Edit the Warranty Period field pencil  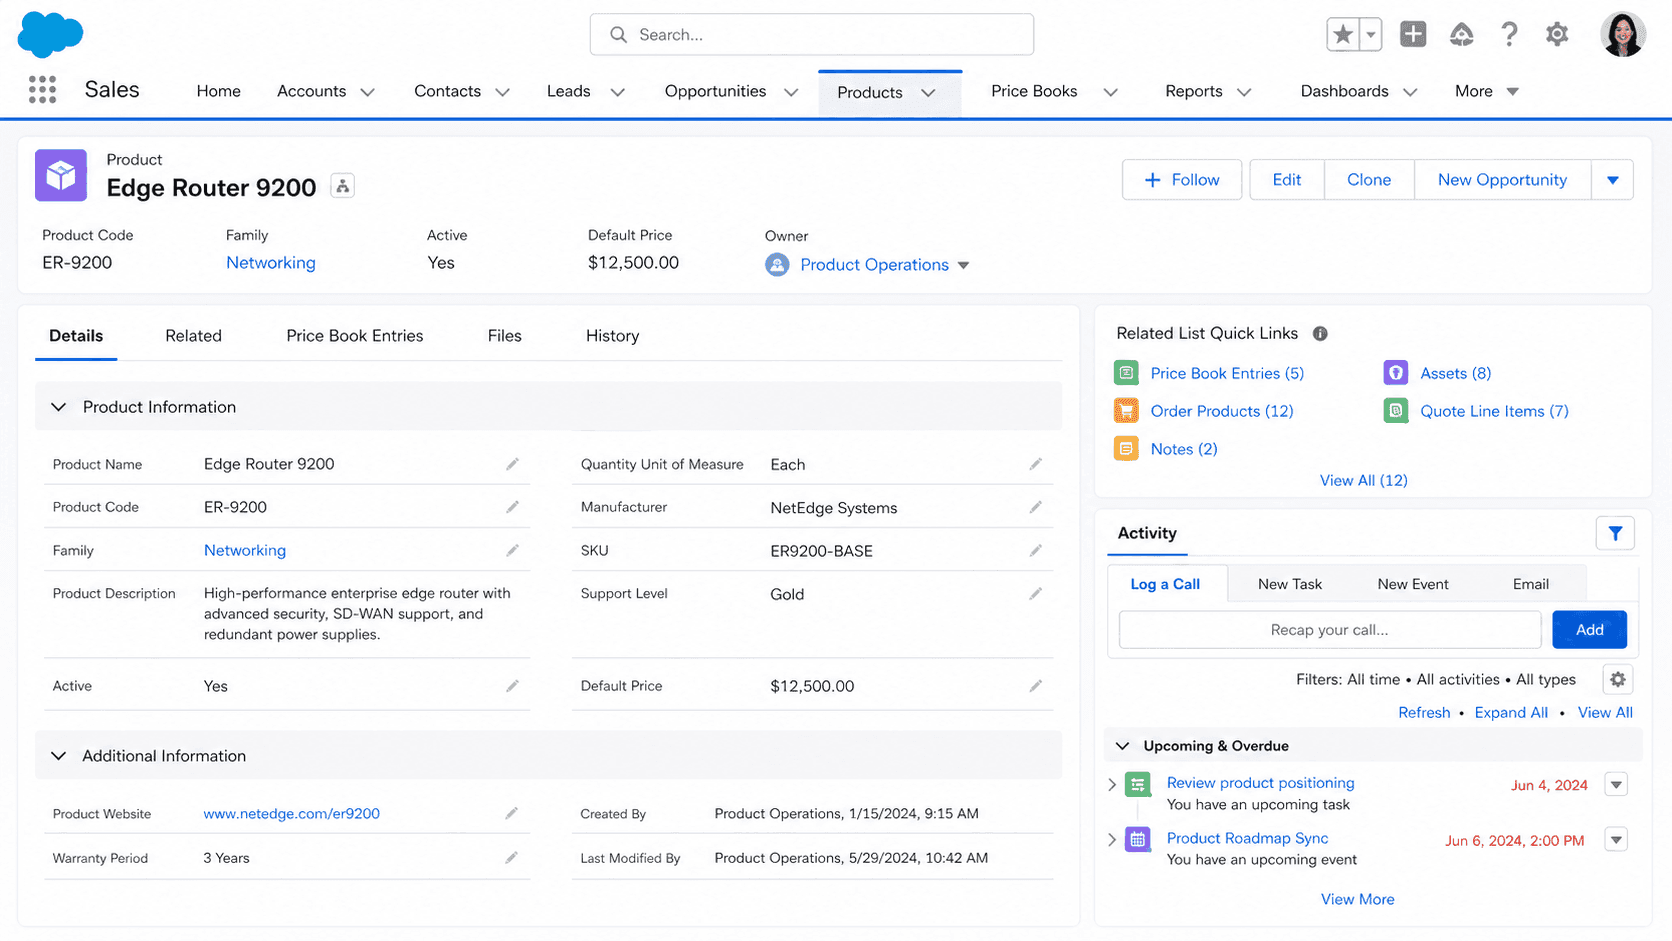(x=511, y=858)
